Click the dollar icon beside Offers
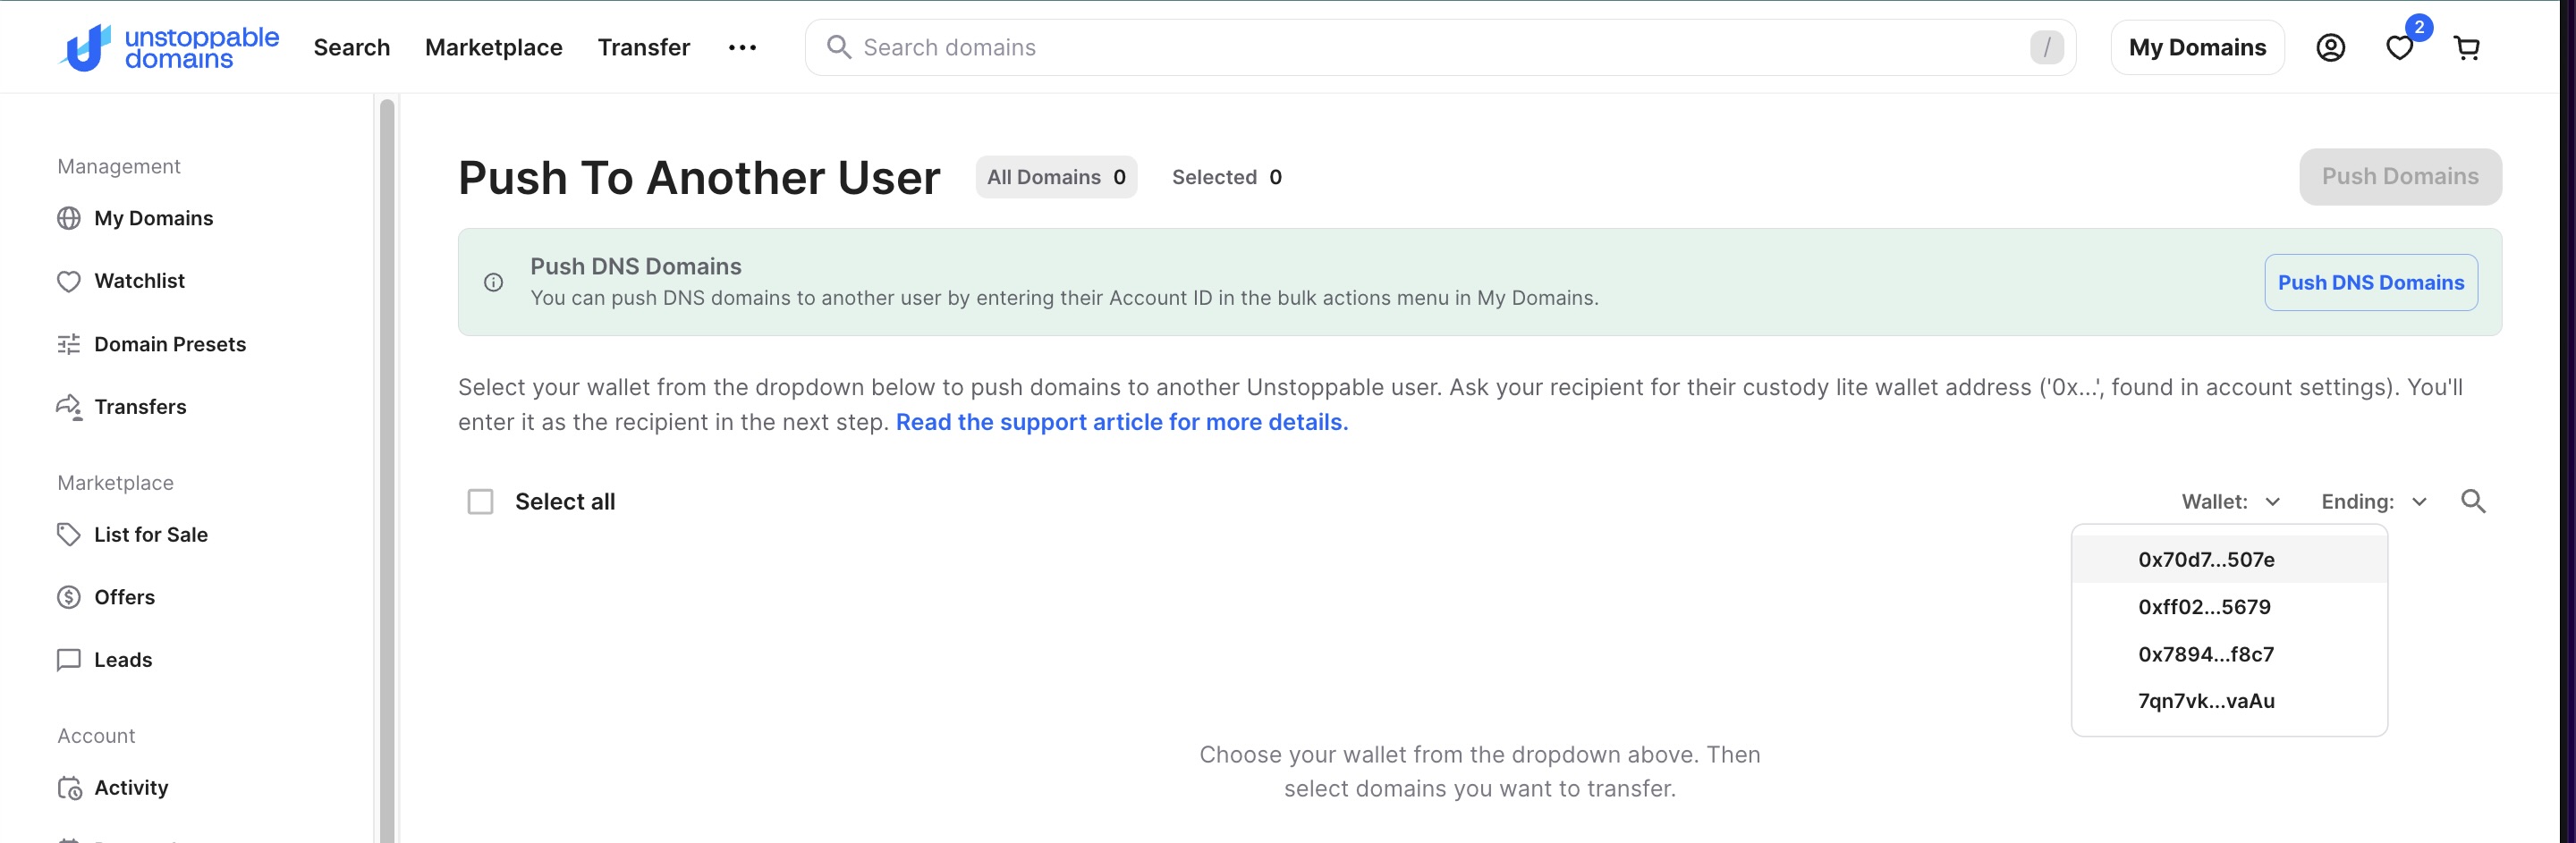 (69, 598)
